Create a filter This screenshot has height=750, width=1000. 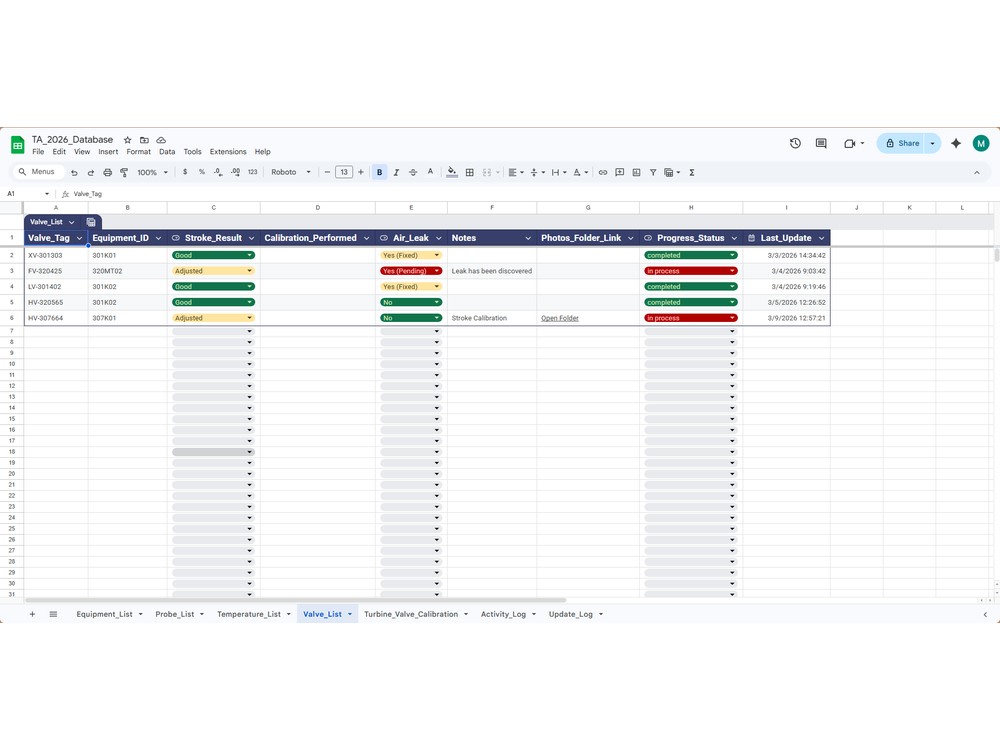point(653,172)
